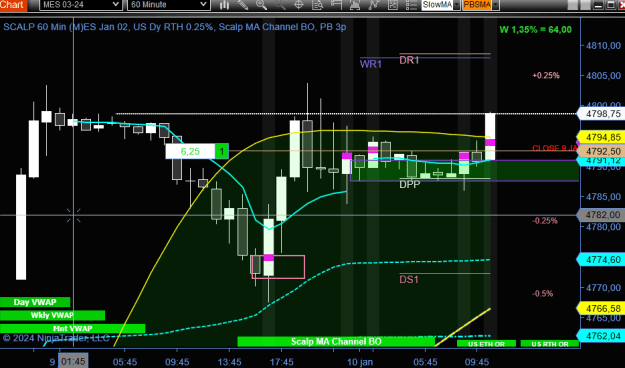Click the toolbar icon left of the indicators icon
Viewport: 625px width, 368px height.
(355, 5)
